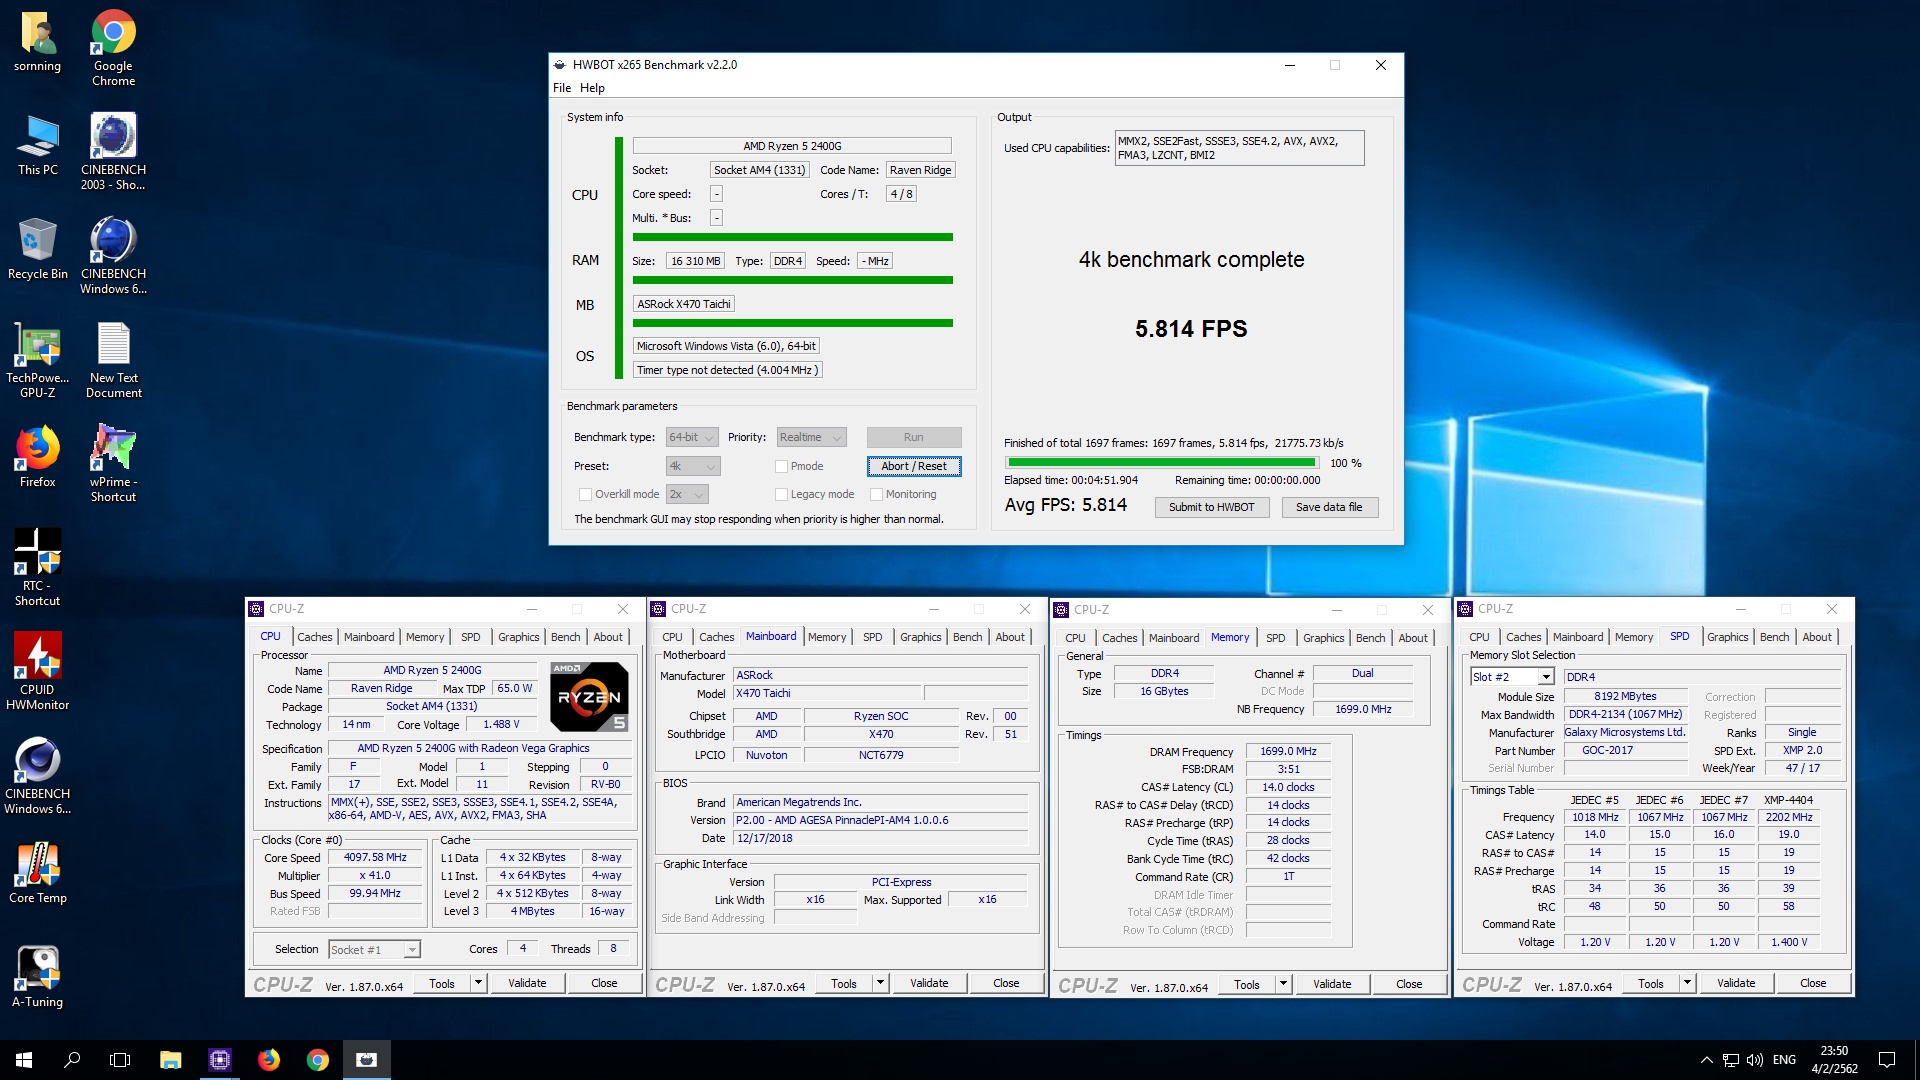This screenshot has height=1080, width=1920.
Task: Expand Tools arrow in SPD CPU-Z window
Action: (x=1687, y=984)
